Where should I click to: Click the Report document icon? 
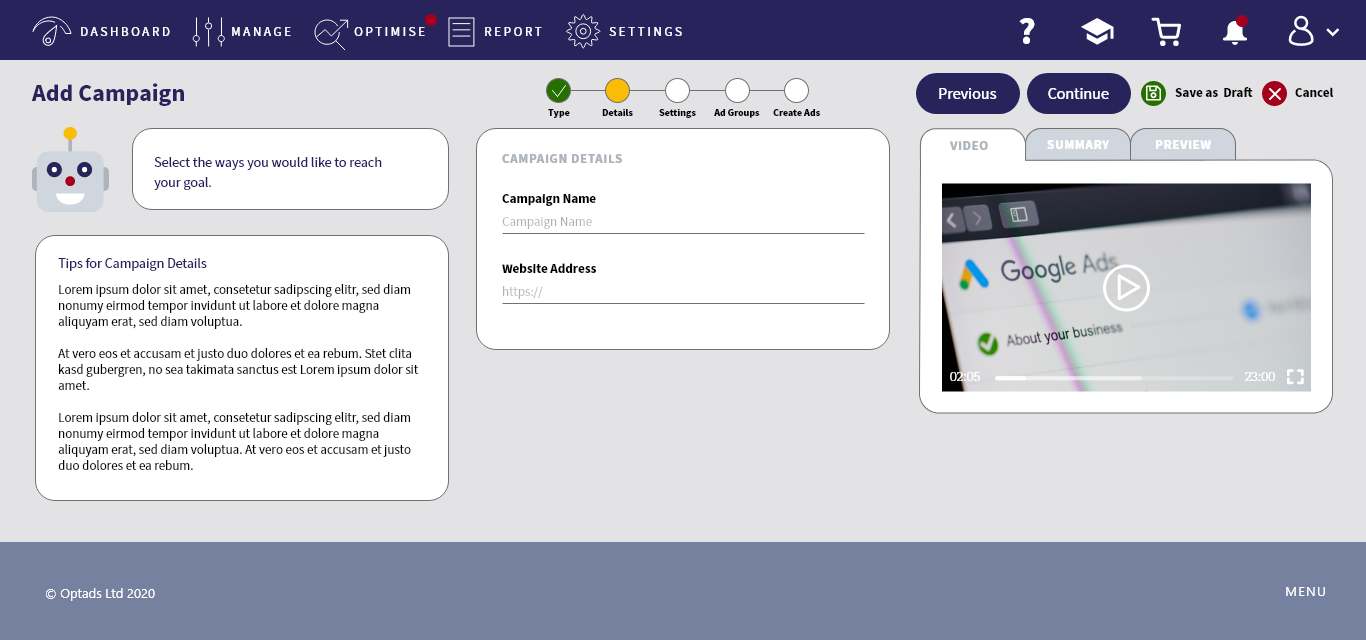tap(461, 32)
